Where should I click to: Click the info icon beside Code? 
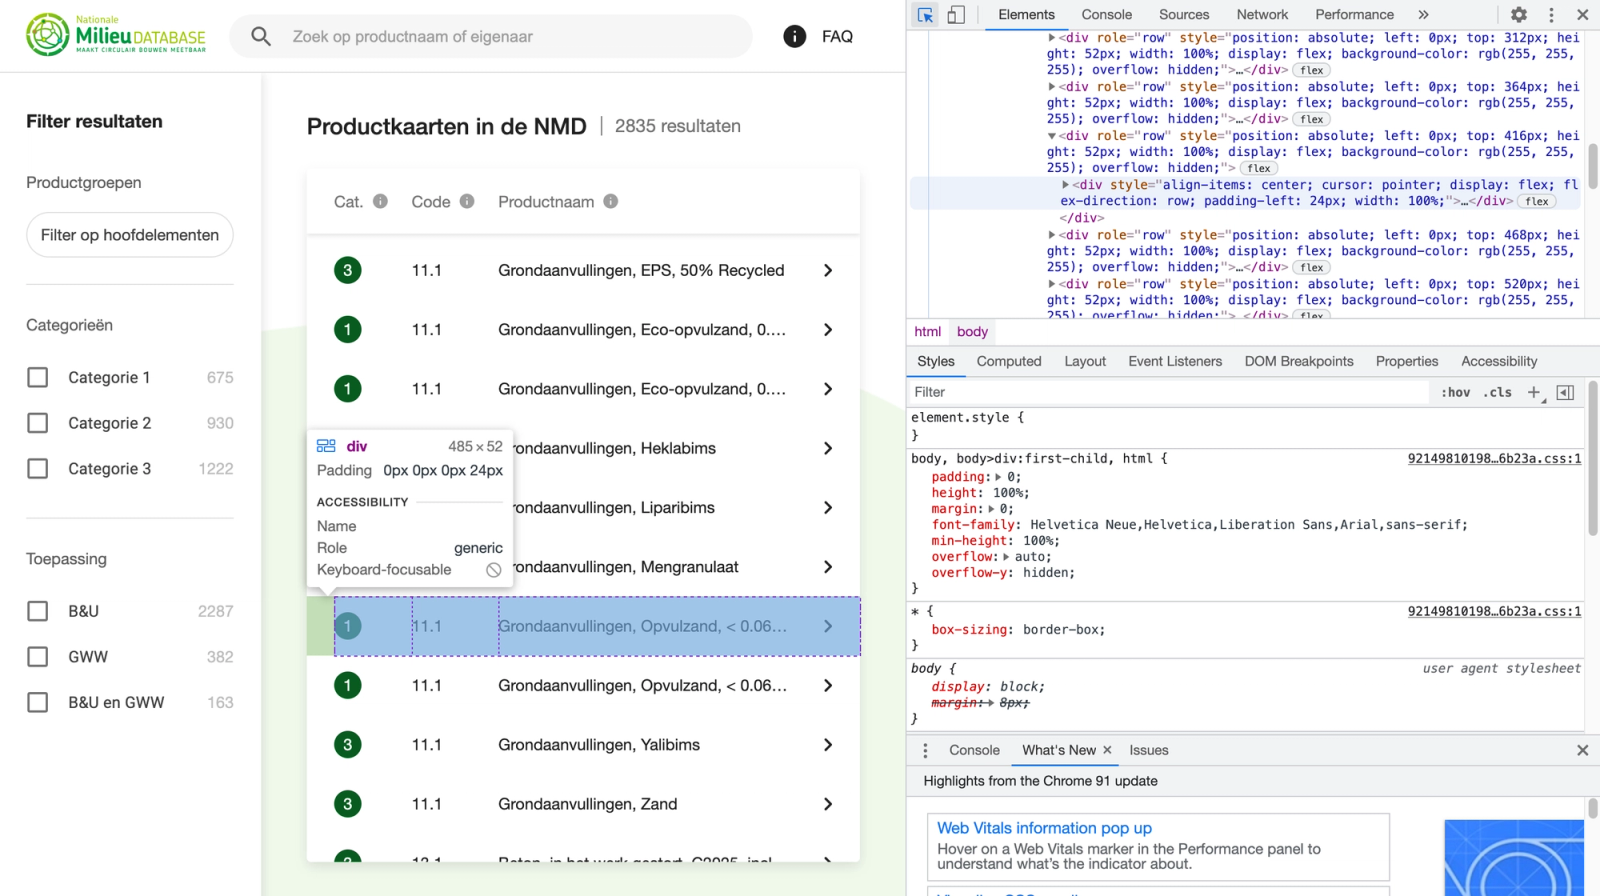(x=467, y=201)
